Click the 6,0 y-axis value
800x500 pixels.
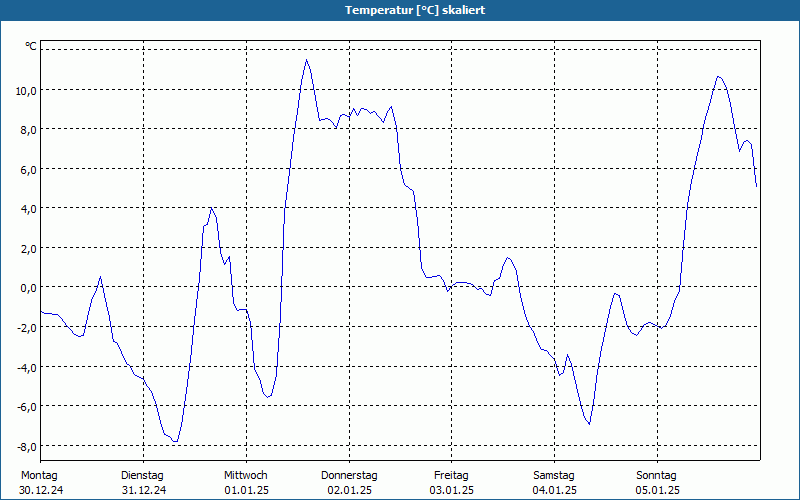click(28, 169)
